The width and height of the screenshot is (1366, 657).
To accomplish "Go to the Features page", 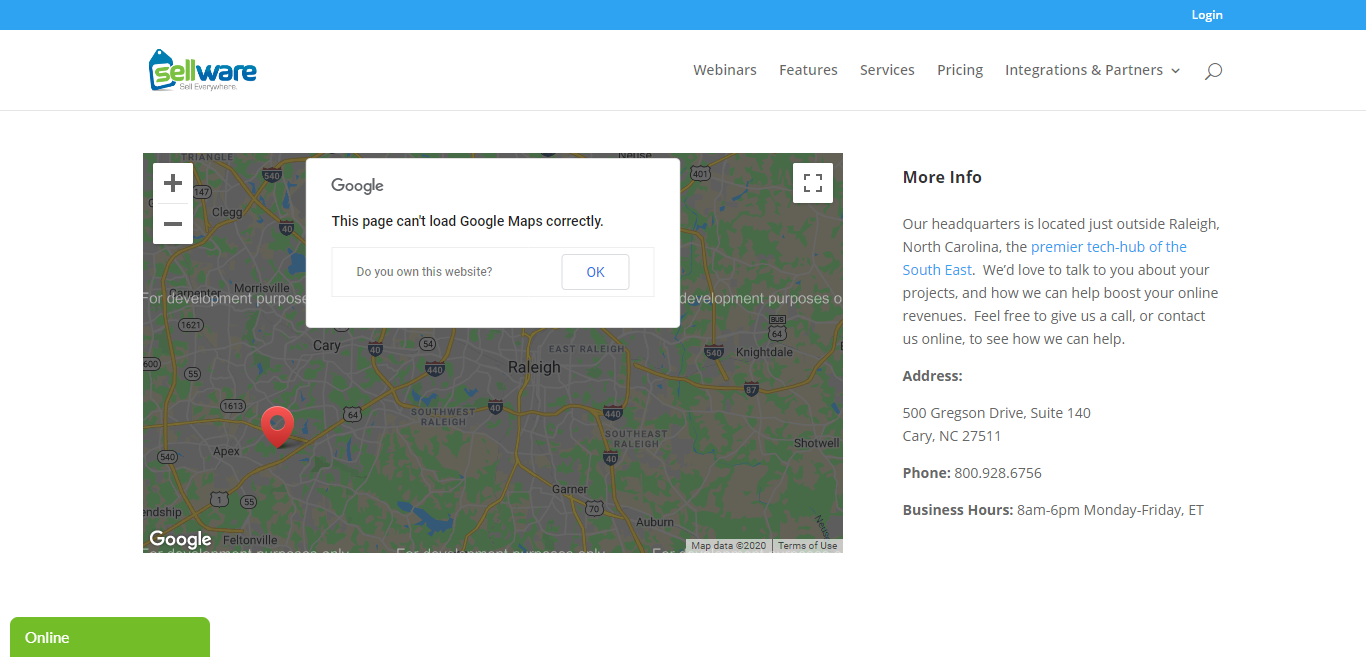I will pyautogui.click(x=808, y=70).
